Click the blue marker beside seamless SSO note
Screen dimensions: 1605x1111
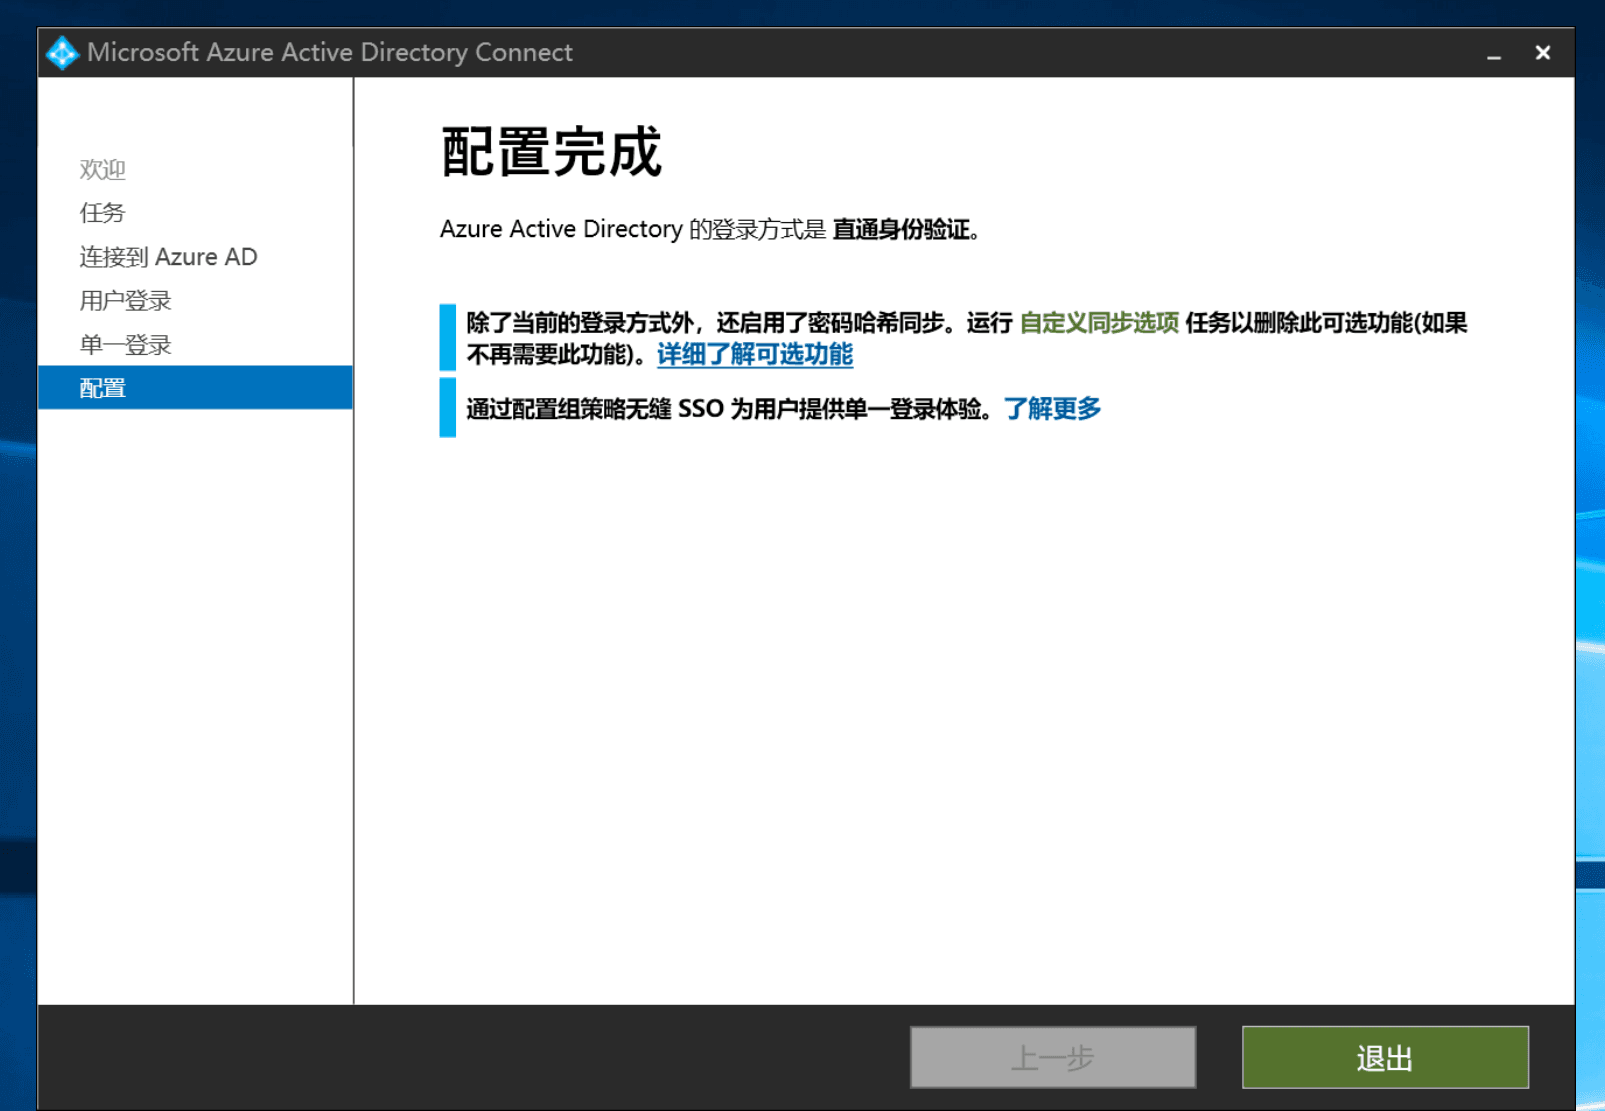[x=447, y=408]
